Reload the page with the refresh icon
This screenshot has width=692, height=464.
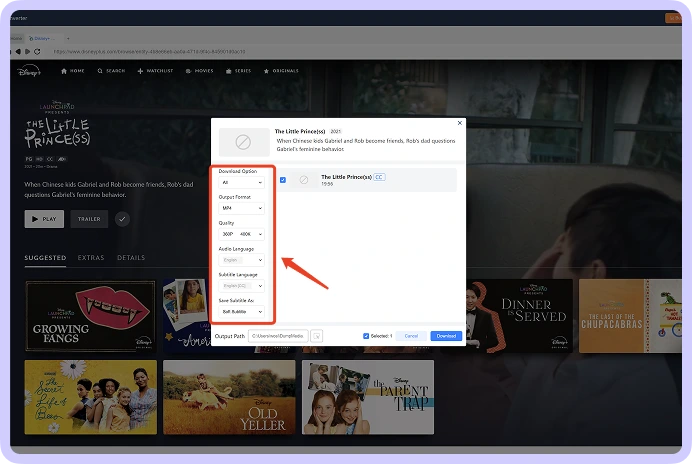click(x=38, y=51)
